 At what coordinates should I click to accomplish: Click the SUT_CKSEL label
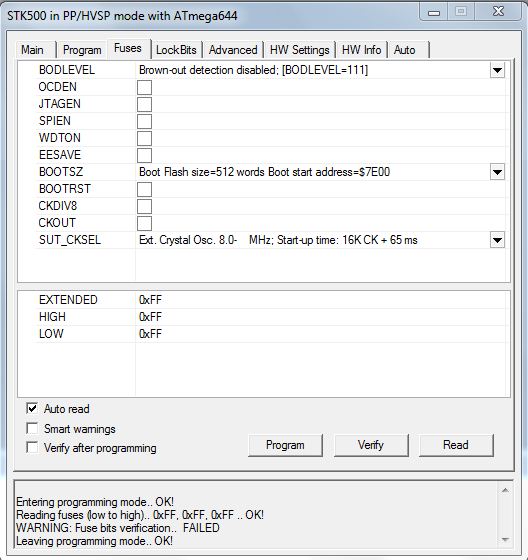[70, 240]
